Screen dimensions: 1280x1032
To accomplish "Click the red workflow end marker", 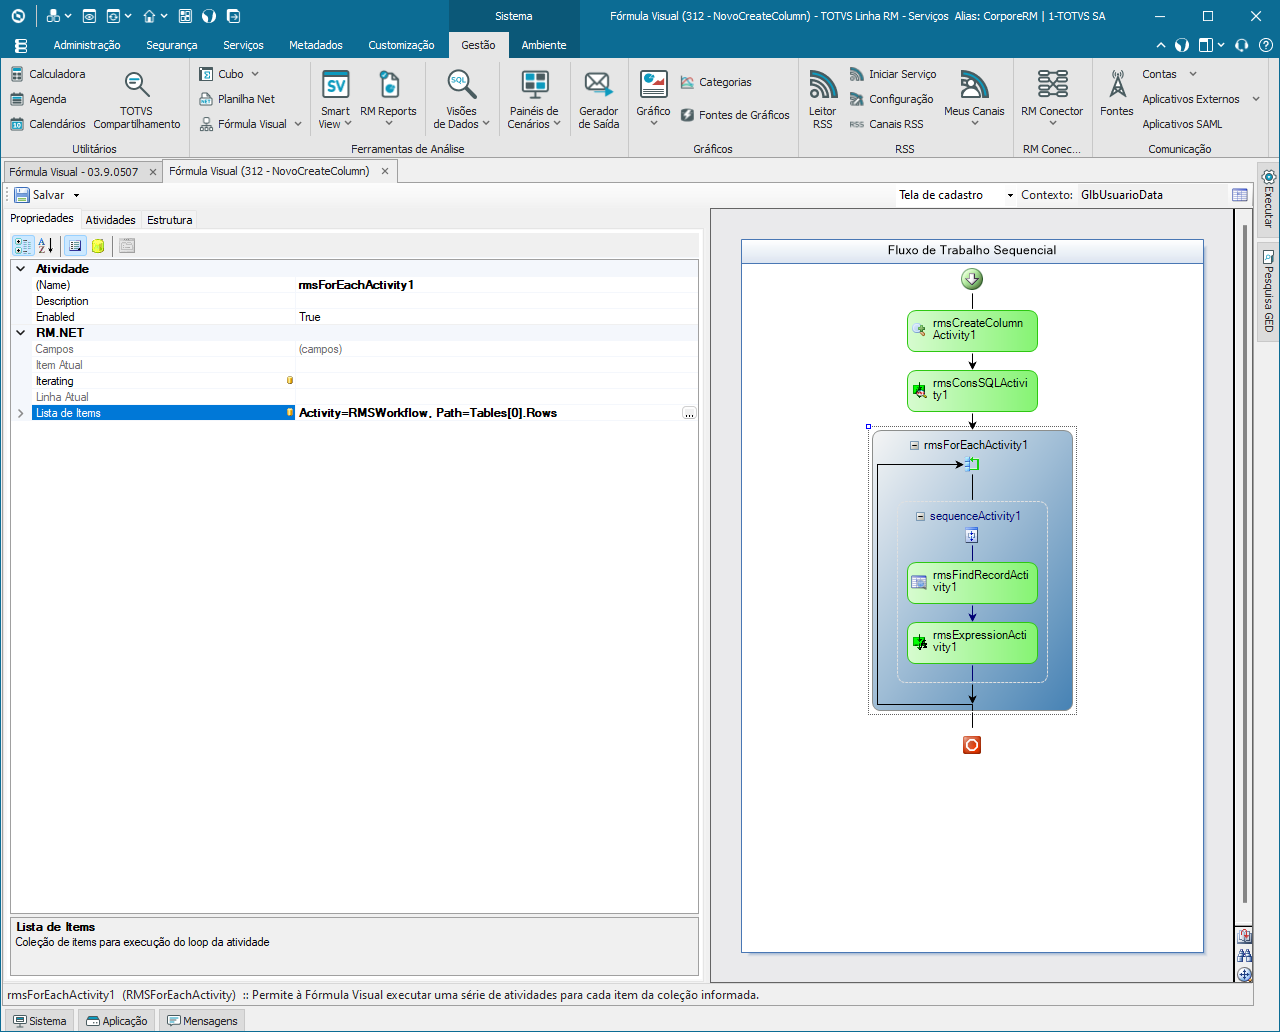I will click(x=972, y=745).
